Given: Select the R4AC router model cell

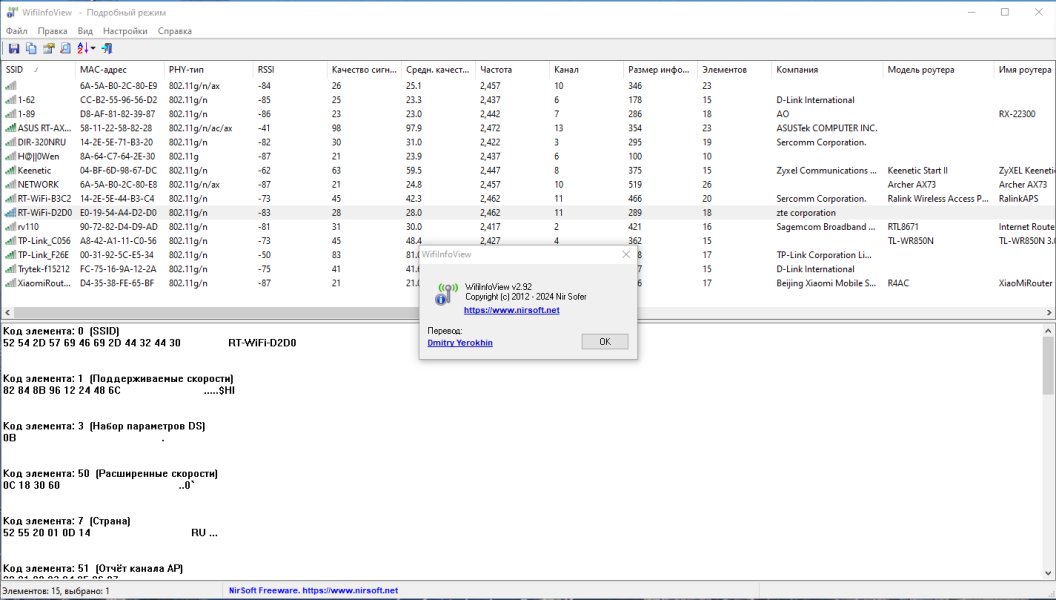Looking at the screenshot, I should (898, 284).
